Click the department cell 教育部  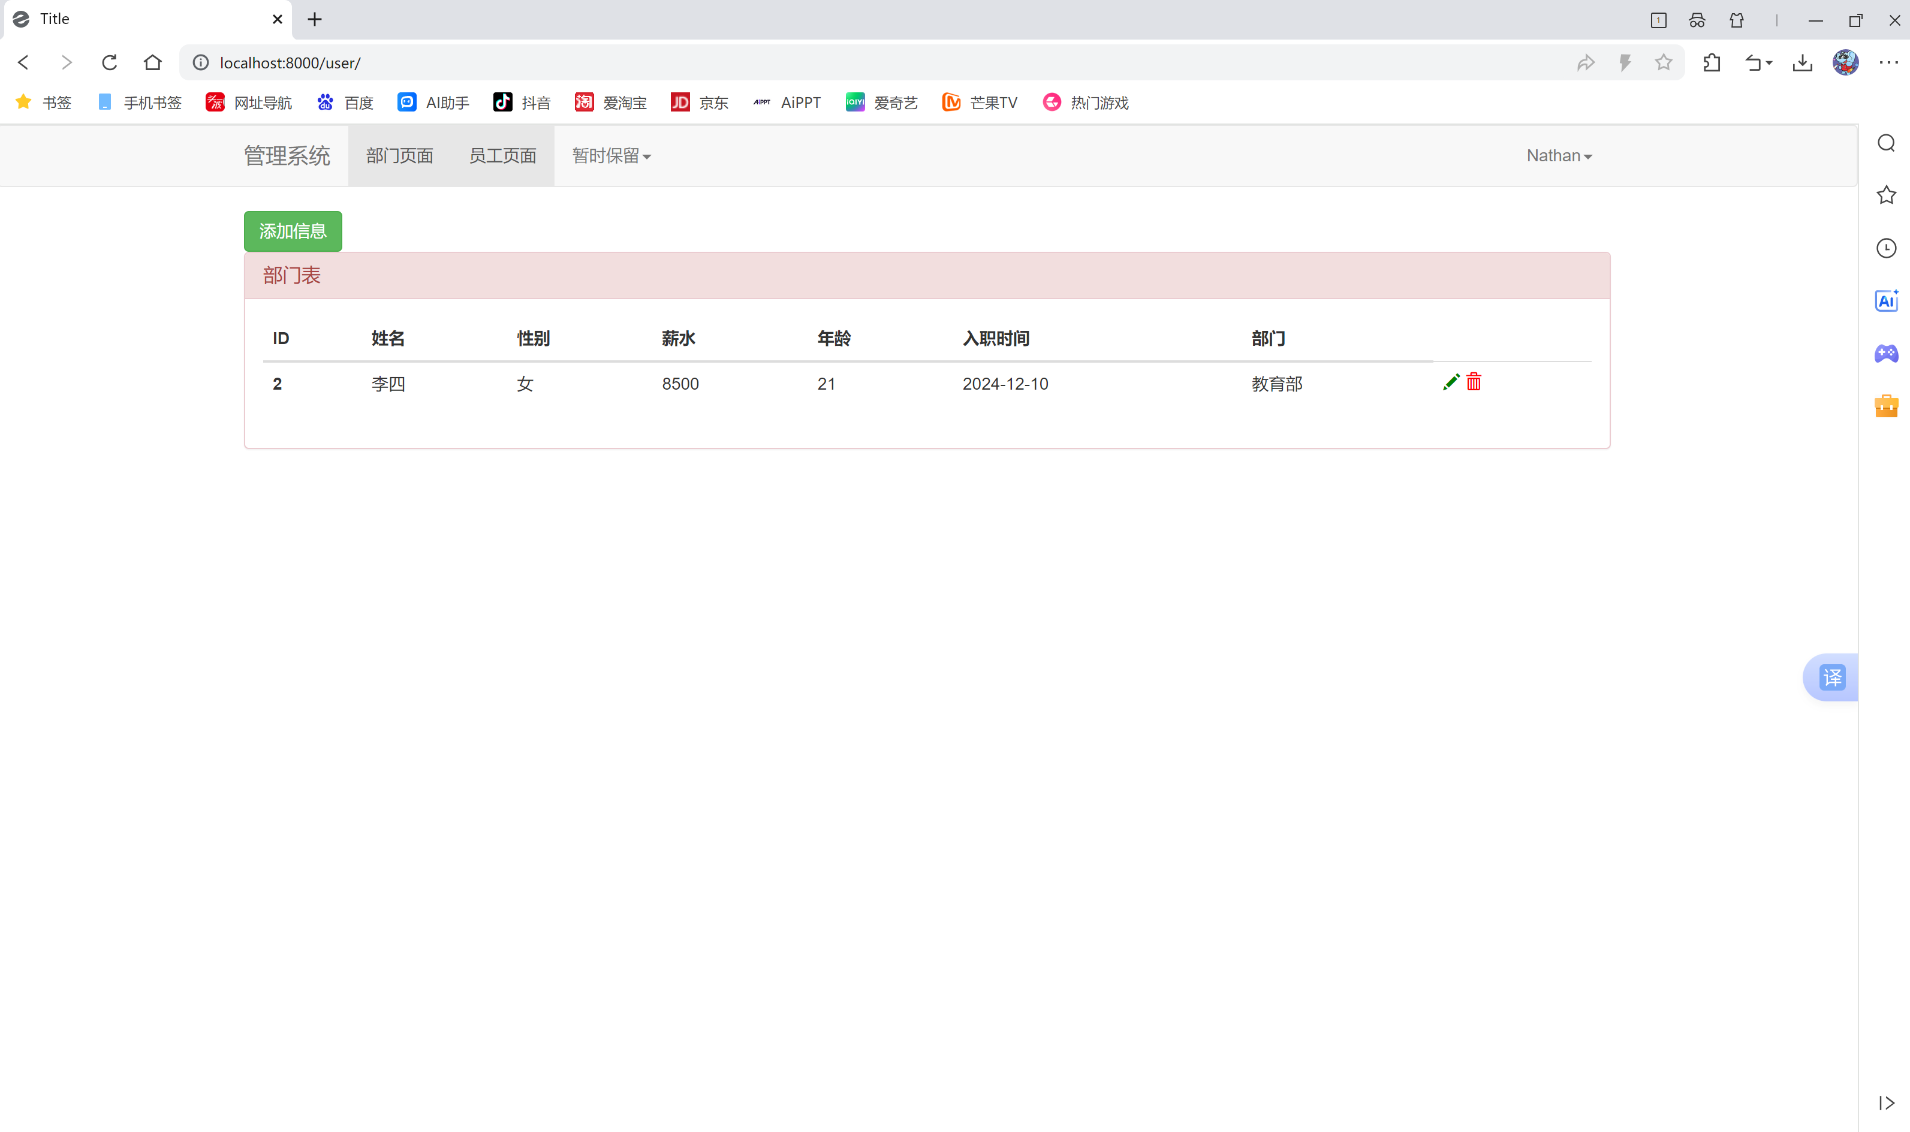coord(1277,384)
